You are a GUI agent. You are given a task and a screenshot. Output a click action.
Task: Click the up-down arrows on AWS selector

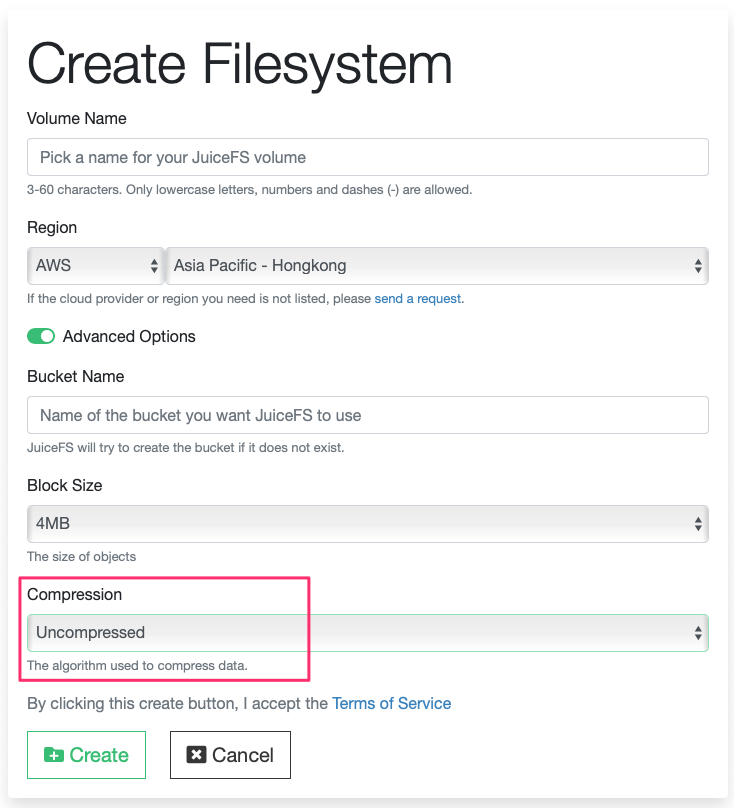coord(154,266)
